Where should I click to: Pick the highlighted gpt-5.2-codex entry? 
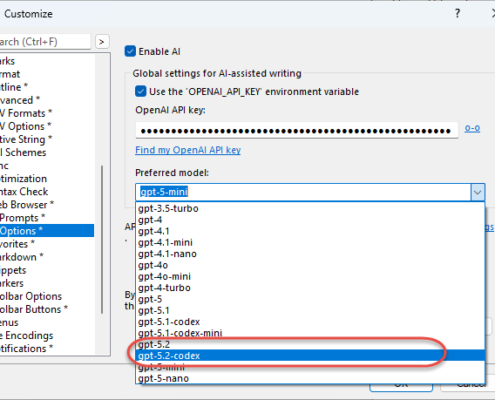point(310,356)
